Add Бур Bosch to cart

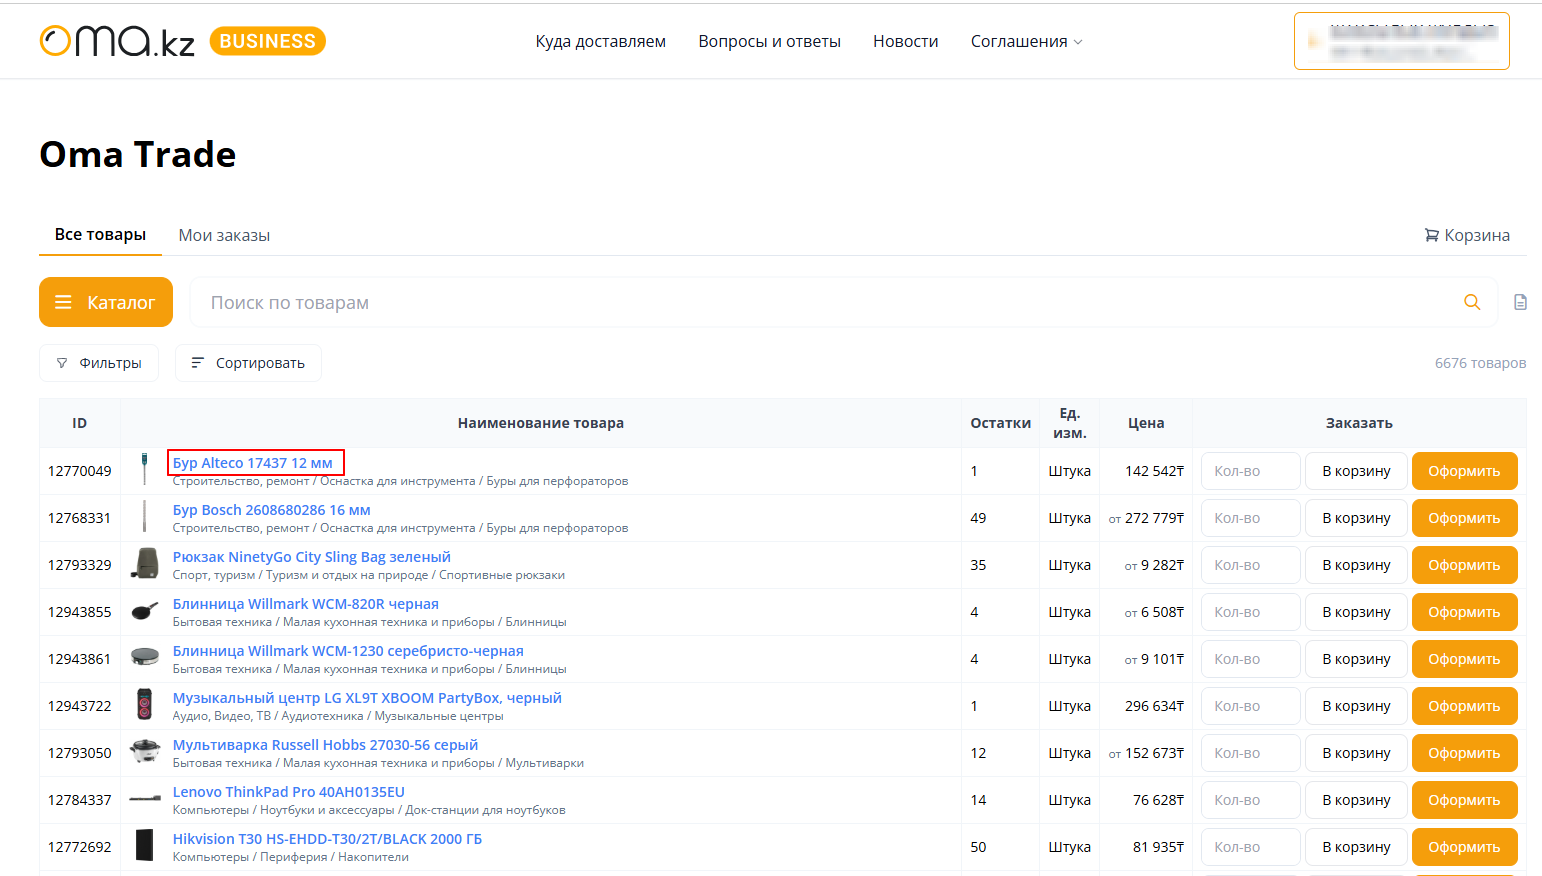coord(1356,518)
